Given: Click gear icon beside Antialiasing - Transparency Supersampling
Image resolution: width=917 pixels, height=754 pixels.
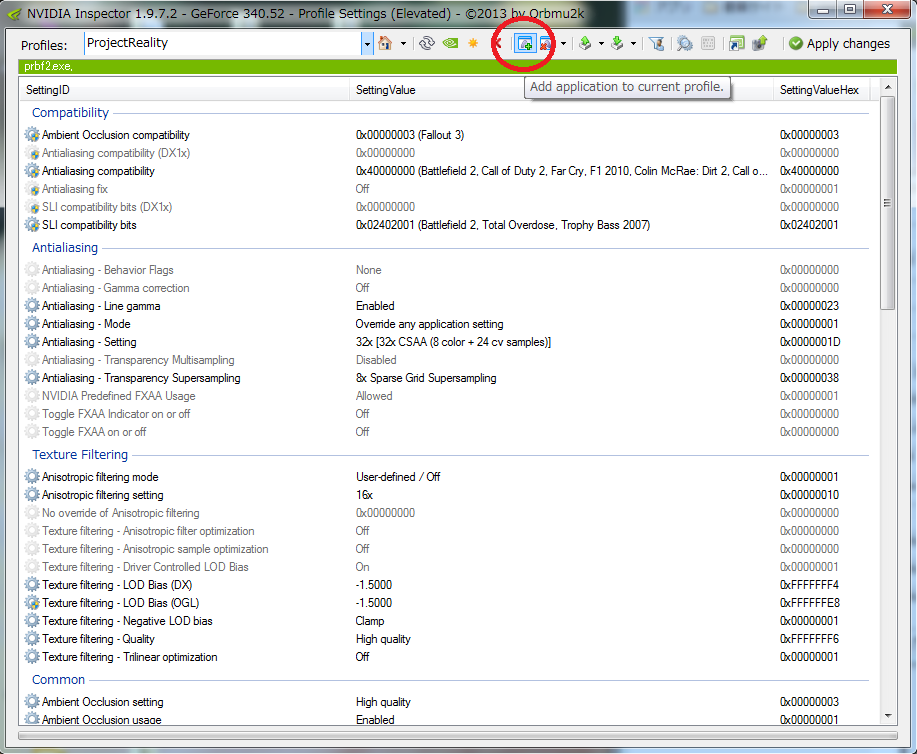Looking at the screenshot, I should [x=32, y=378].
